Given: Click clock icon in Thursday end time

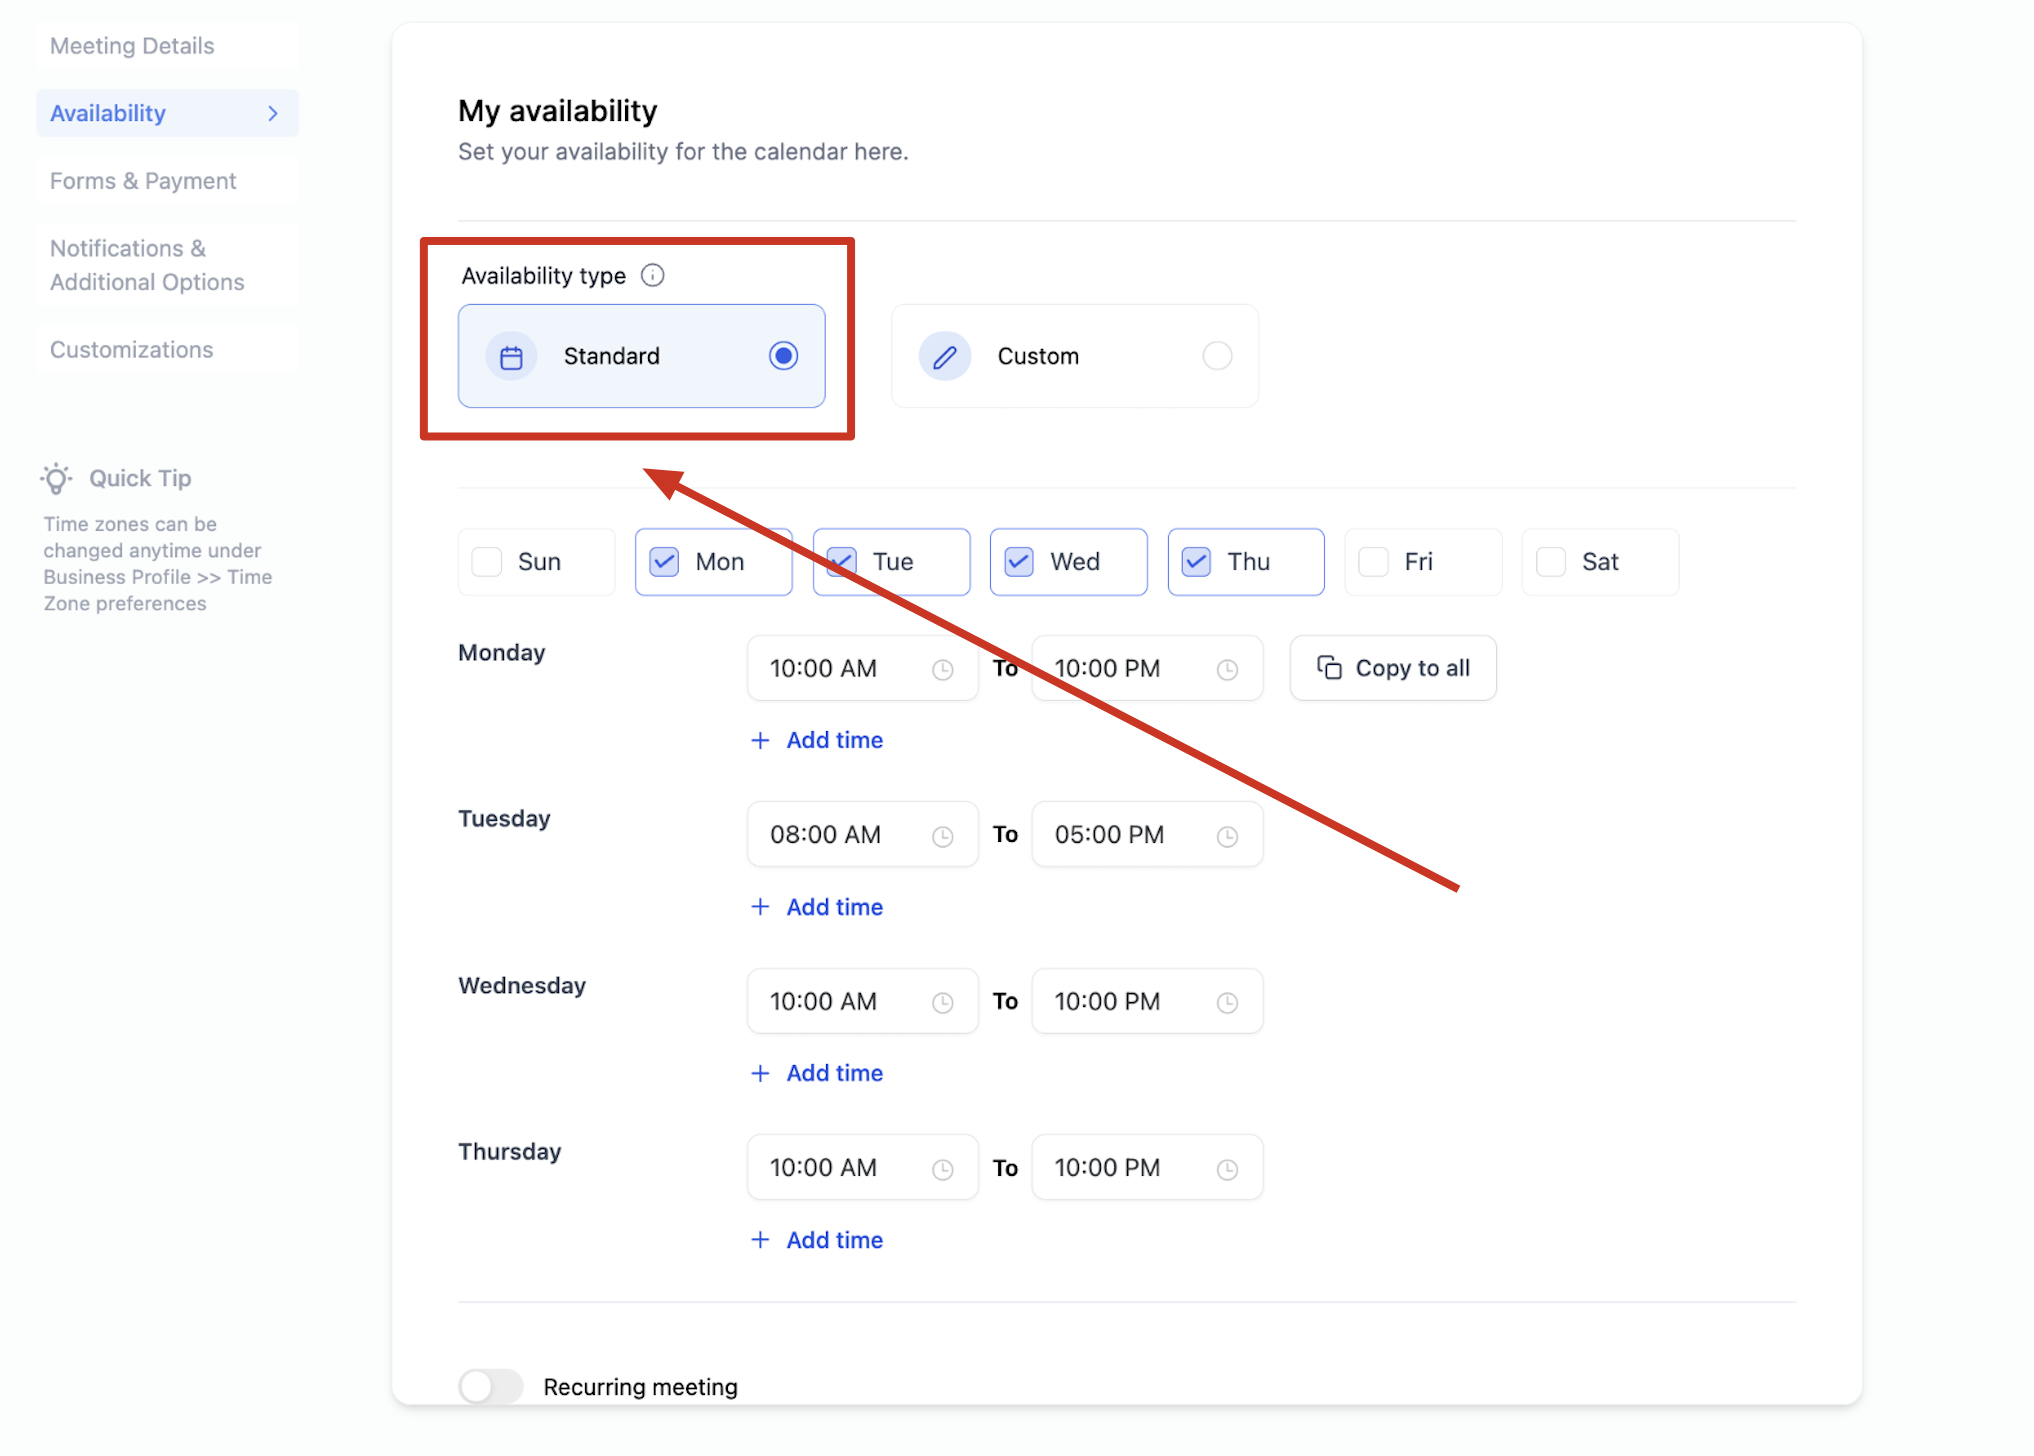Looking at the screenshot, I should click(x=1227, y=1169).
